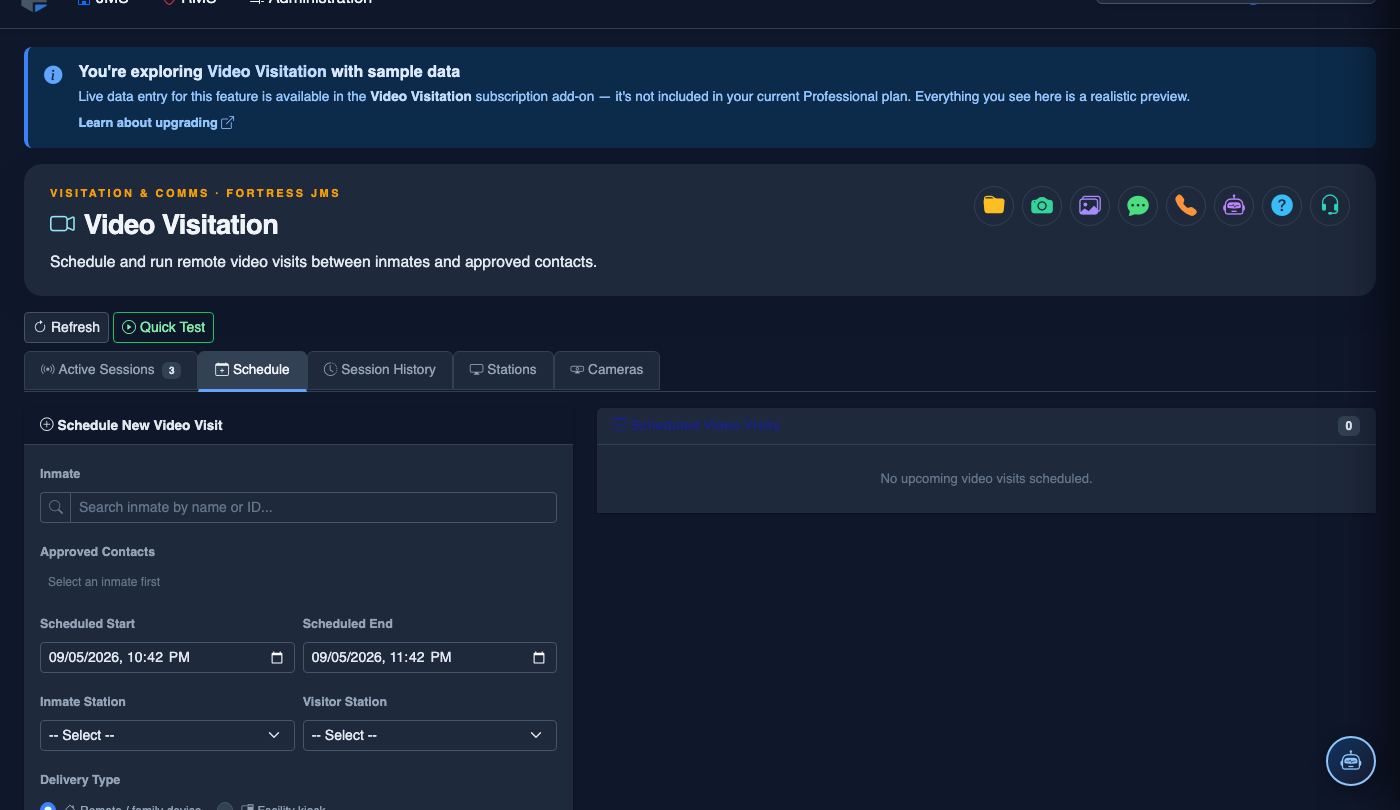Open the green chat bubble icon
Screen dimensions: 1400x810
pos(1138,206)
